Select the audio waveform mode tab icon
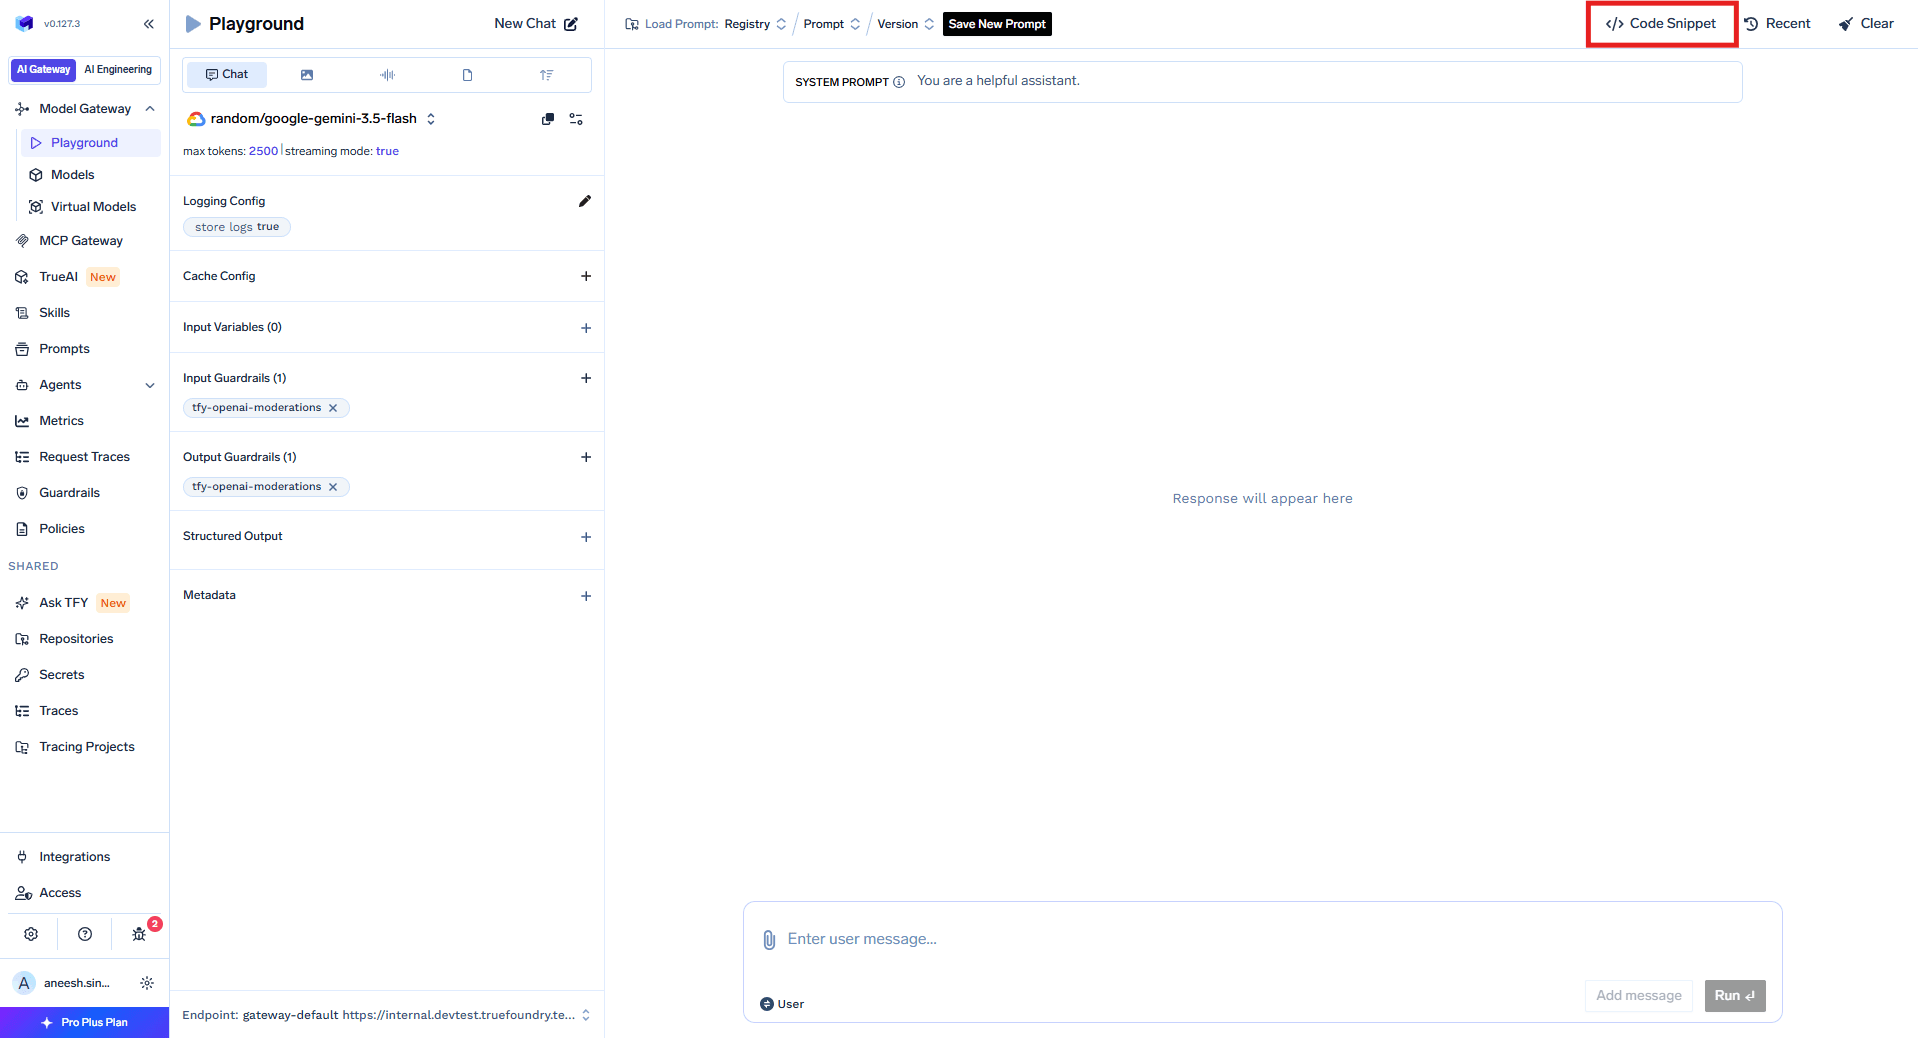 click(387, 75)
